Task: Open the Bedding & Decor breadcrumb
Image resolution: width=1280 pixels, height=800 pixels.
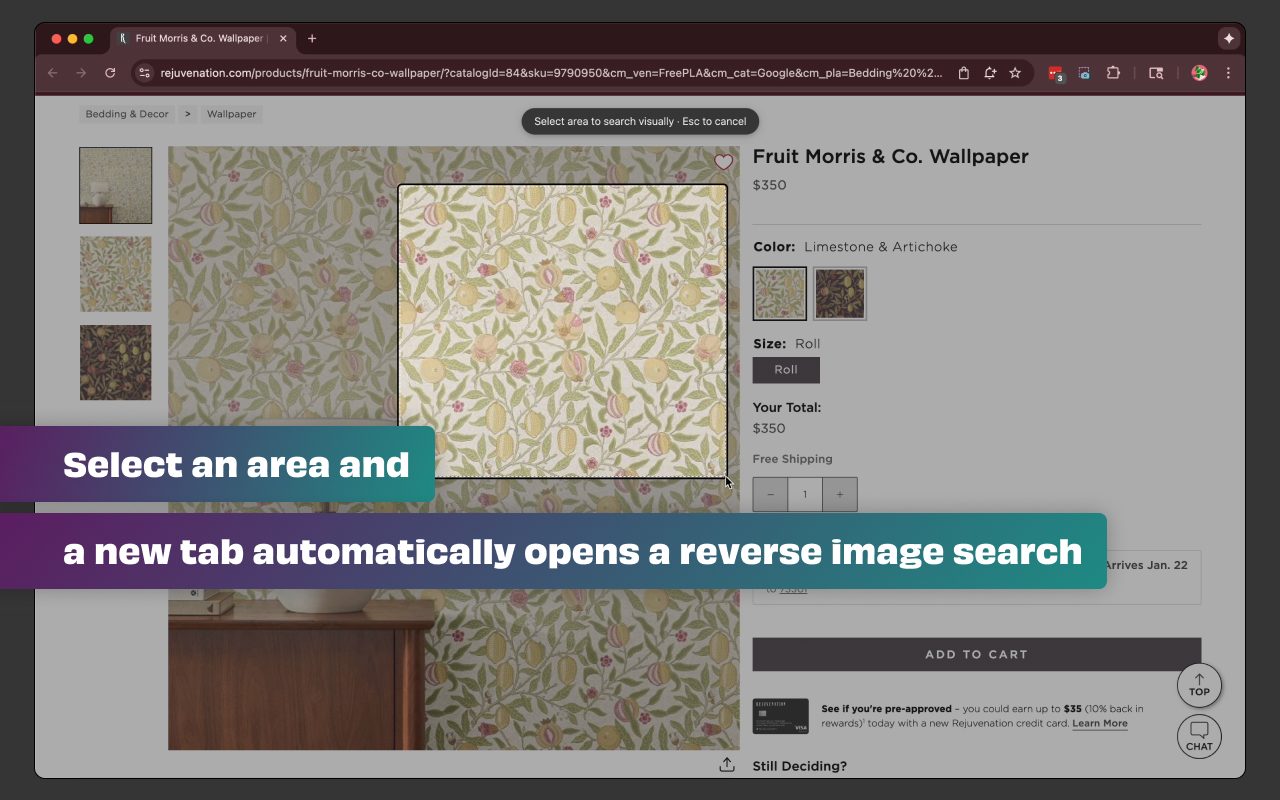Action: (x=127, y=114)
